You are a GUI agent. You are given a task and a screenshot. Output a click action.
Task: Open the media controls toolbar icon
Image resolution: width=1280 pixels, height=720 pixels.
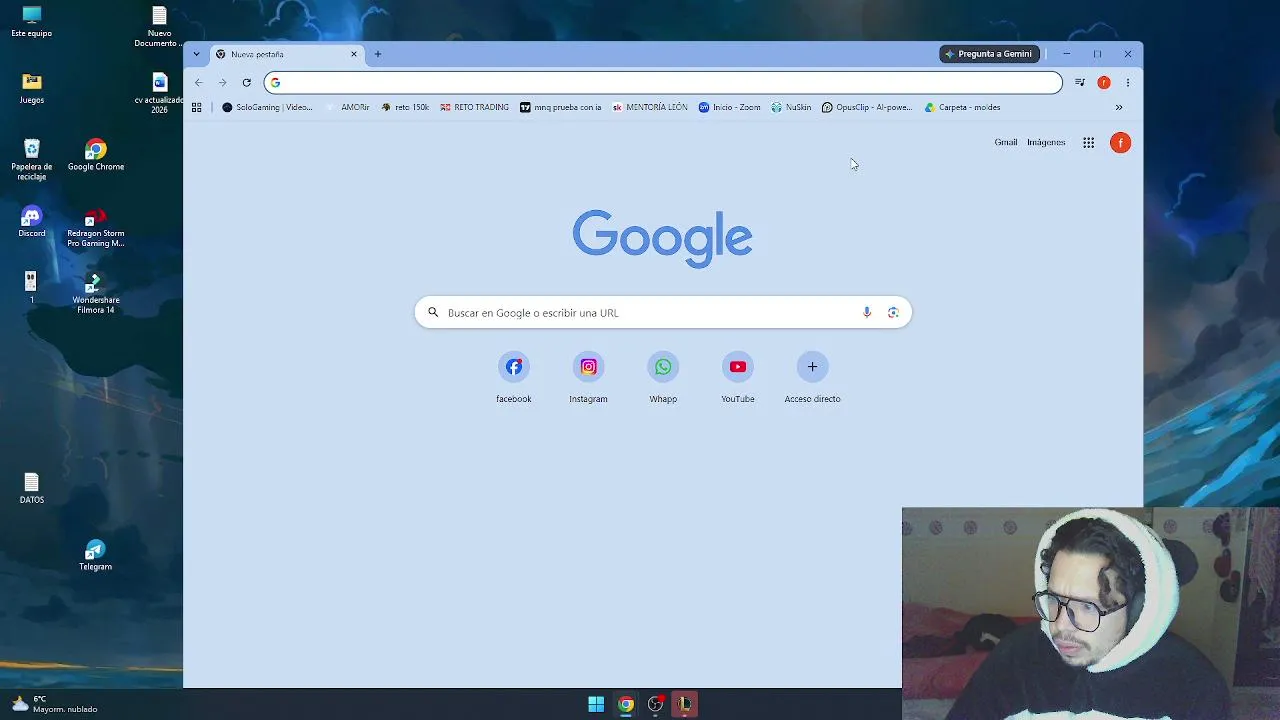(1080, 82)
